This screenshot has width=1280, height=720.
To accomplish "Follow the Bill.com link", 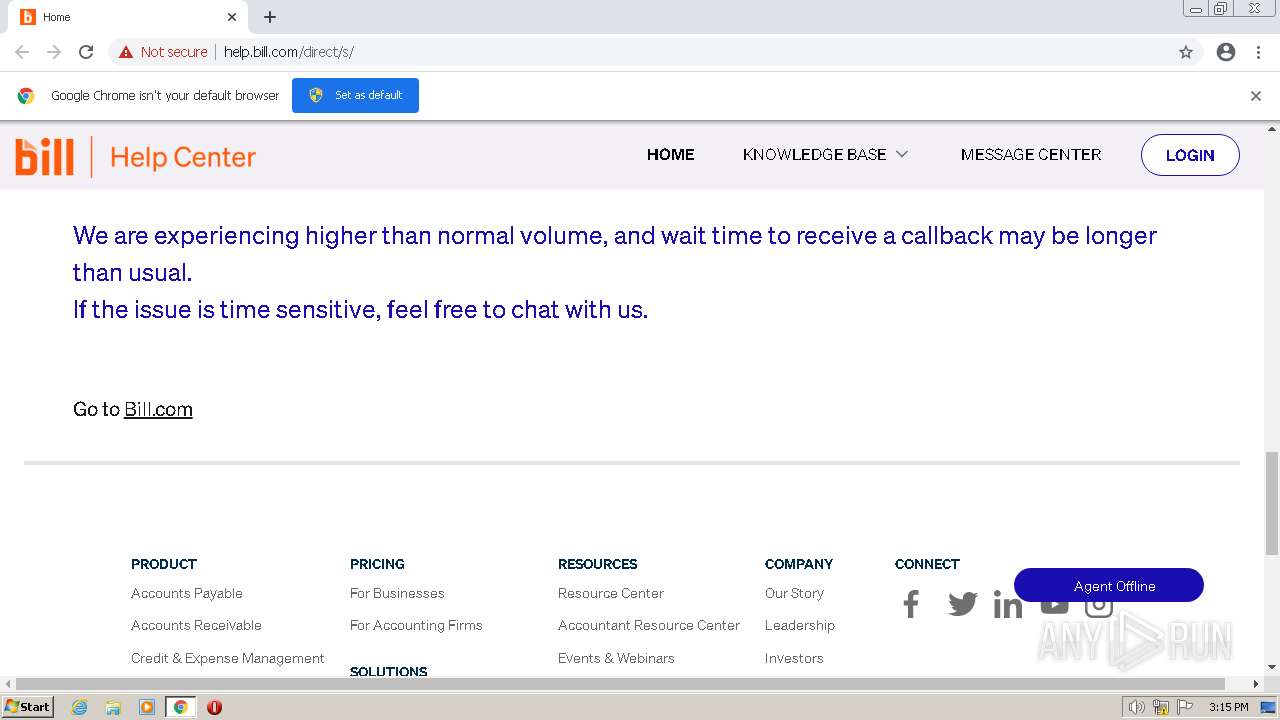I will pos(158,409).
